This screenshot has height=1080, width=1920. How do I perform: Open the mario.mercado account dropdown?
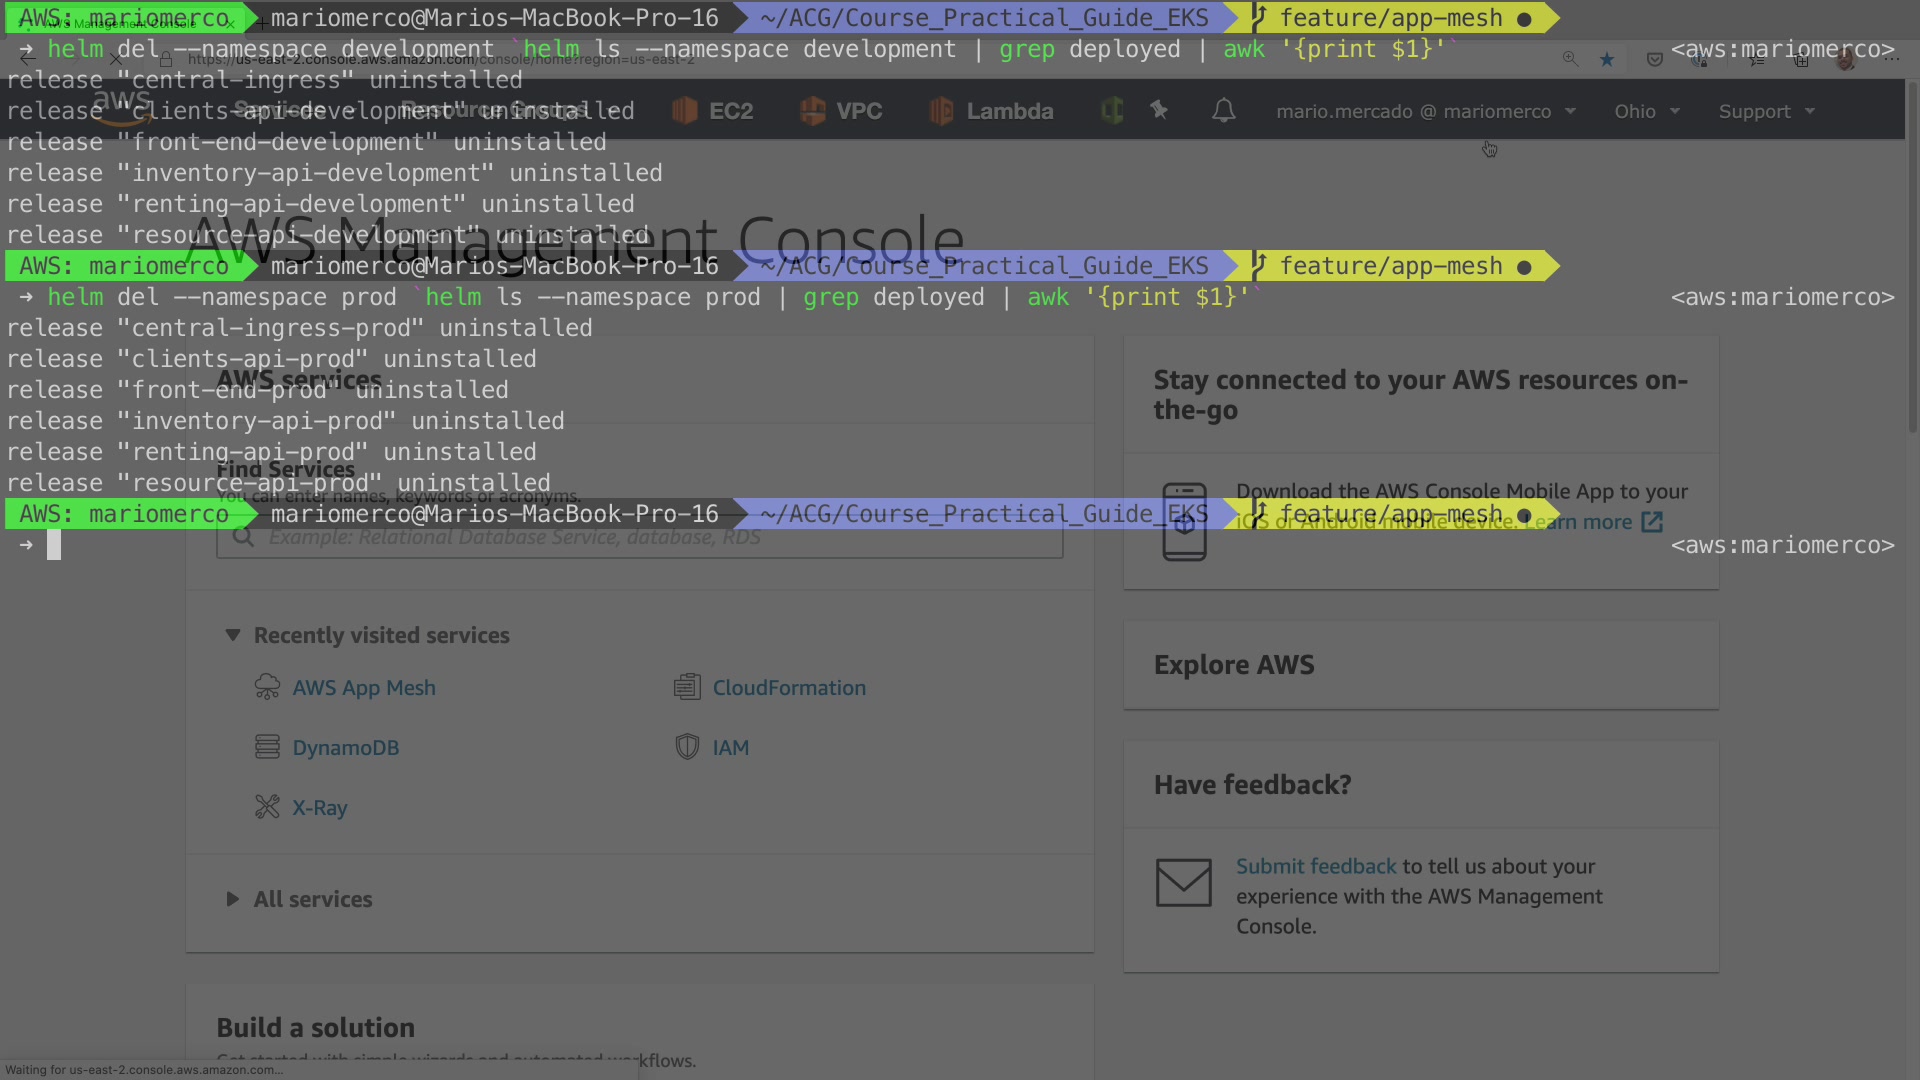1425,111
